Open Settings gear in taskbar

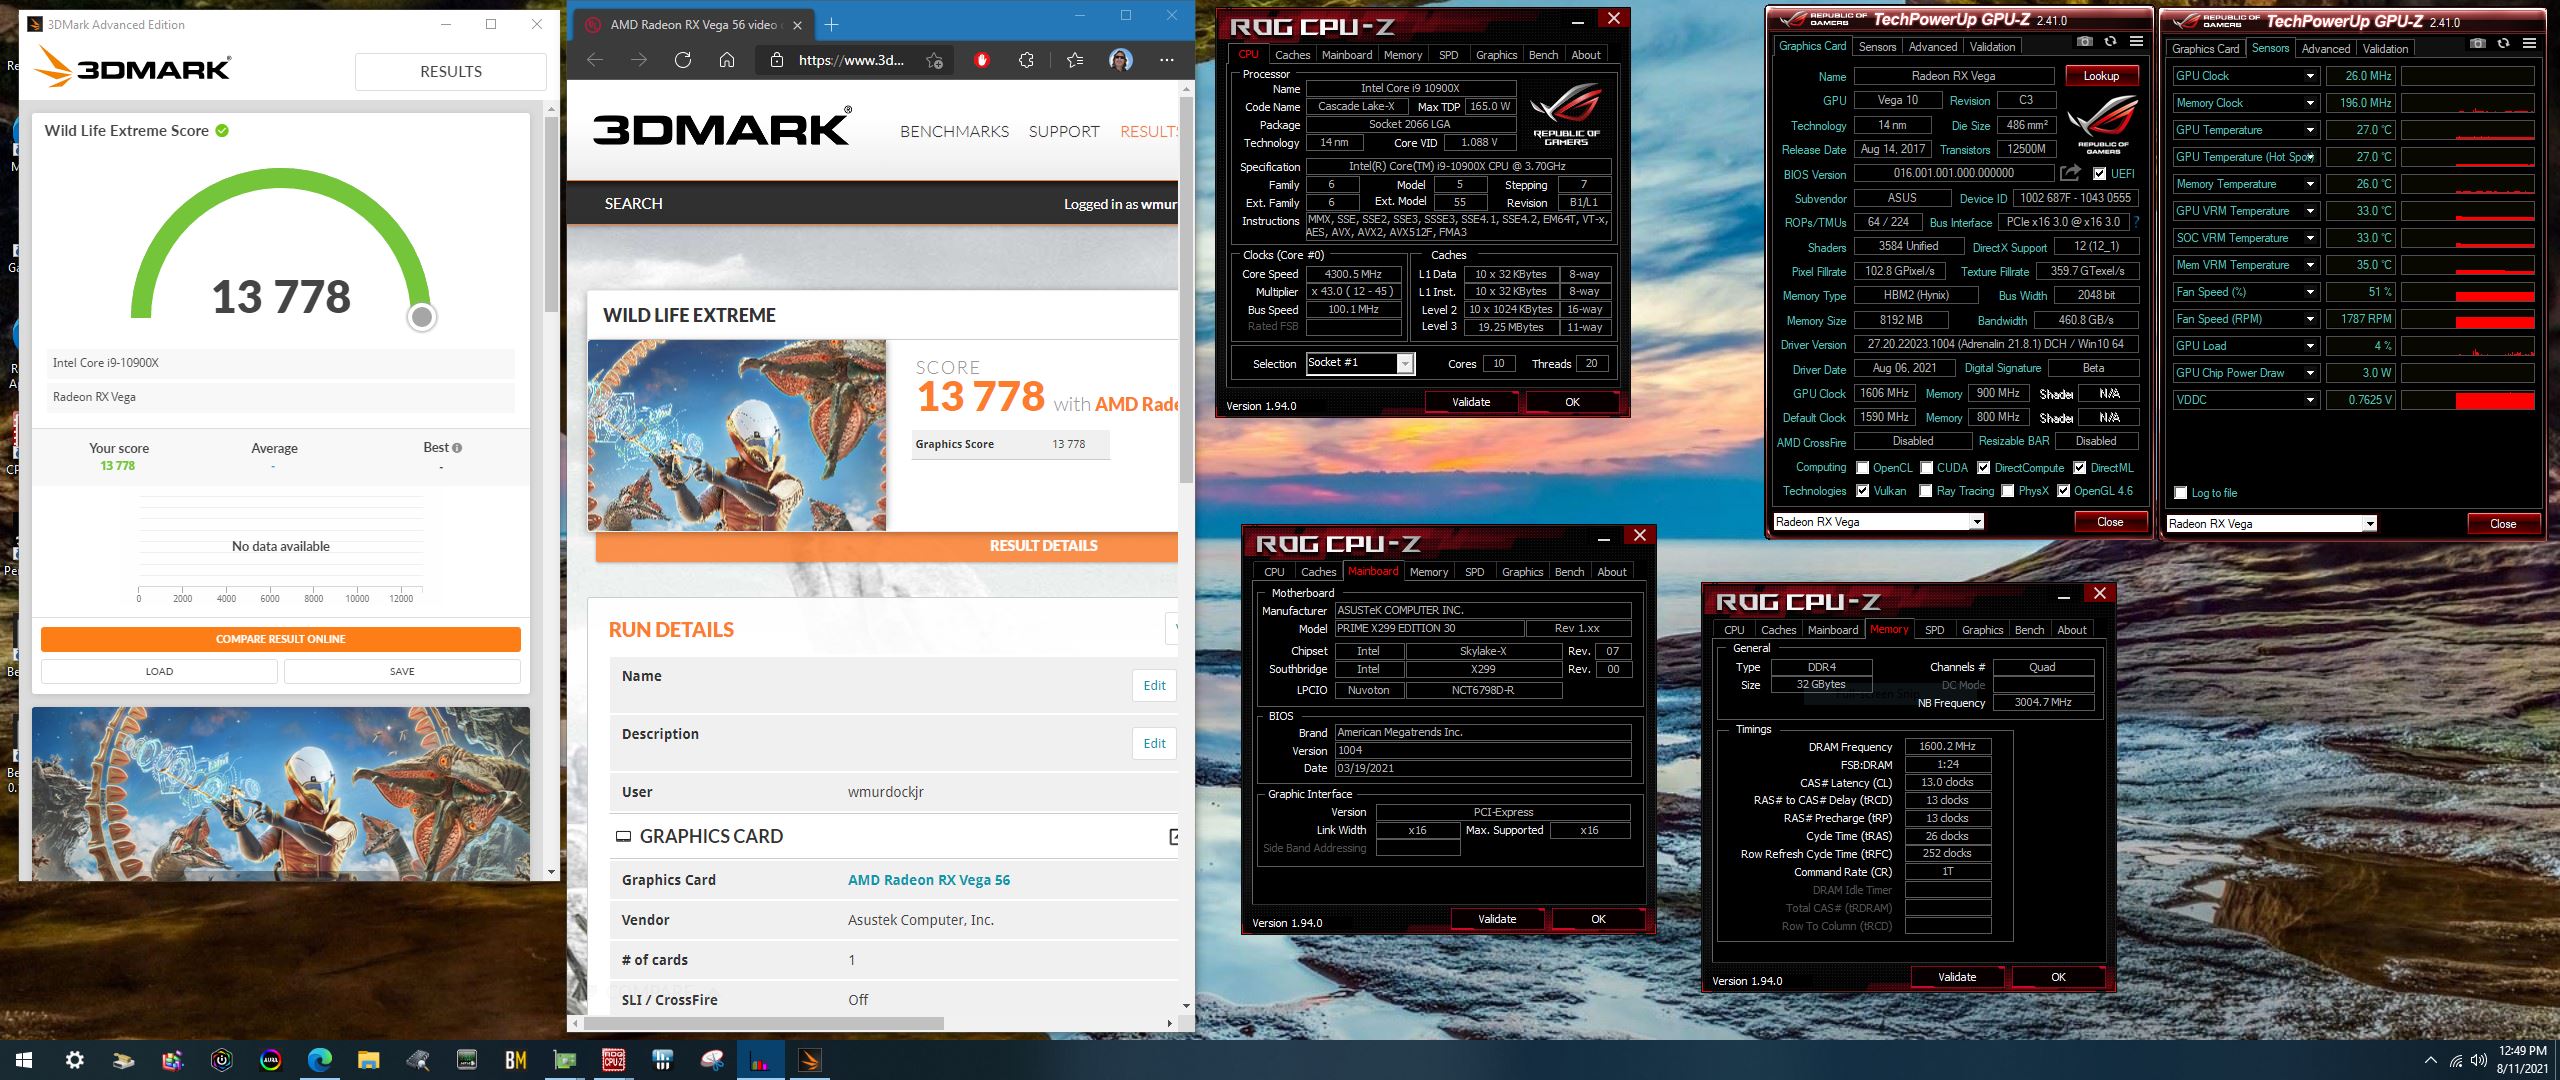75,1060
